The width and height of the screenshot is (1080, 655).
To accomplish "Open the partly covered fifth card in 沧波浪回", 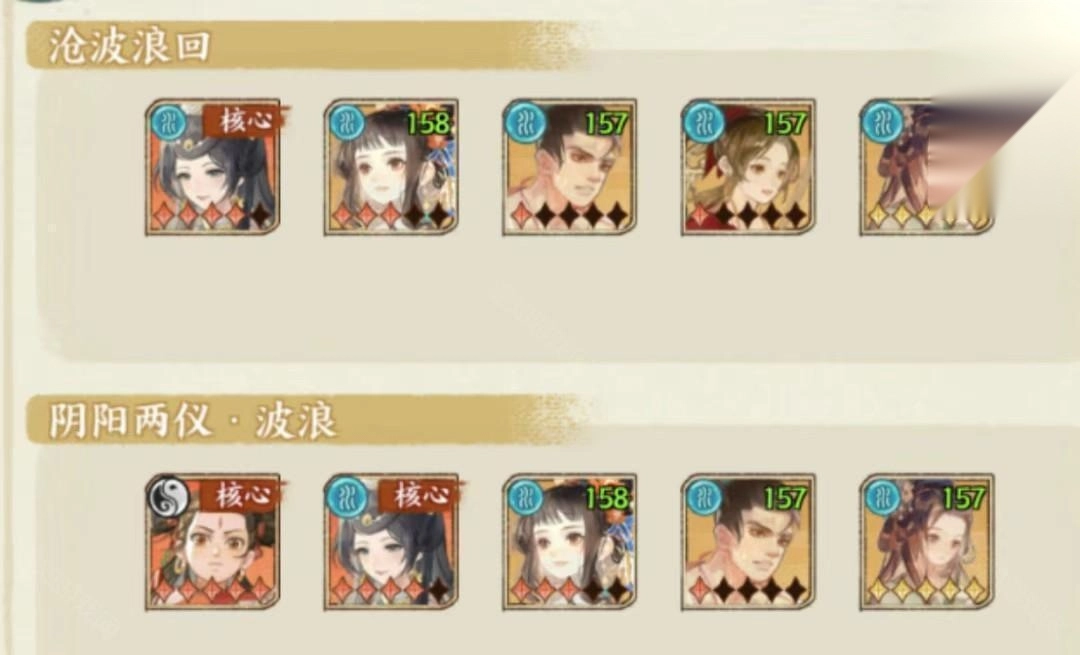I will click(926, 167).
